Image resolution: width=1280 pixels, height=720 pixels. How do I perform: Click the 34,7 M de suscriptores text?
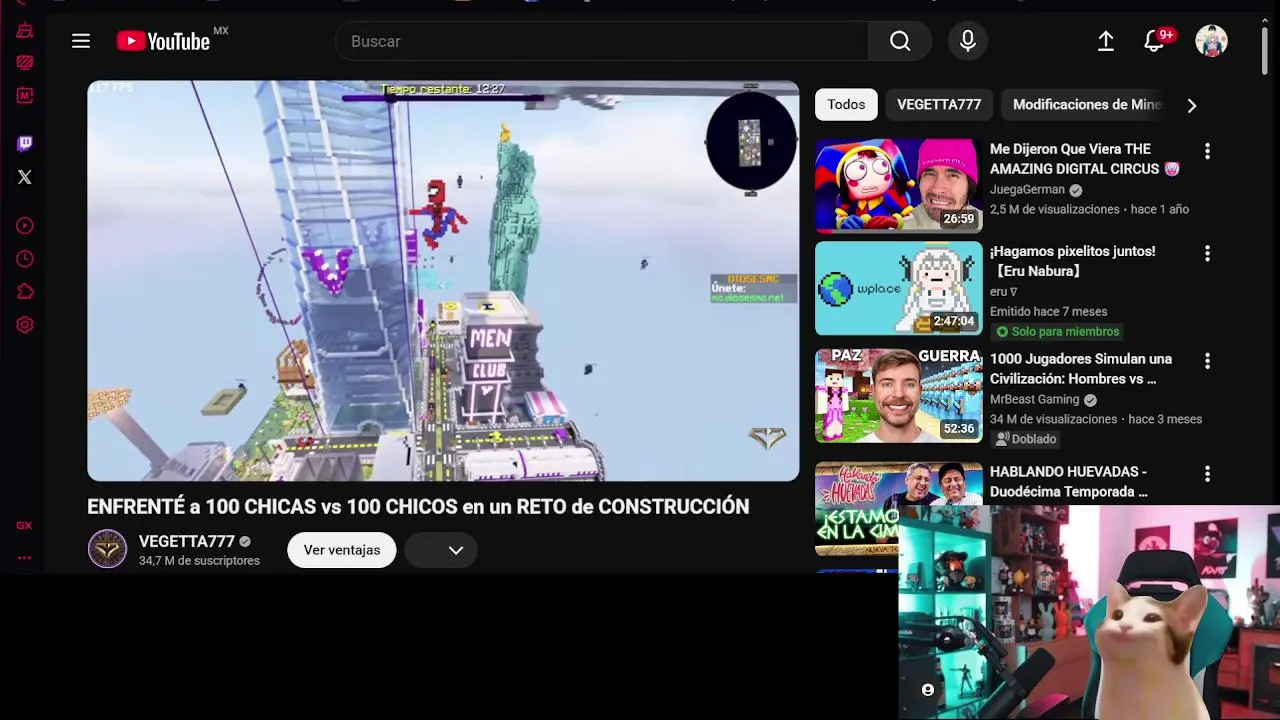[x=199, y=561]
